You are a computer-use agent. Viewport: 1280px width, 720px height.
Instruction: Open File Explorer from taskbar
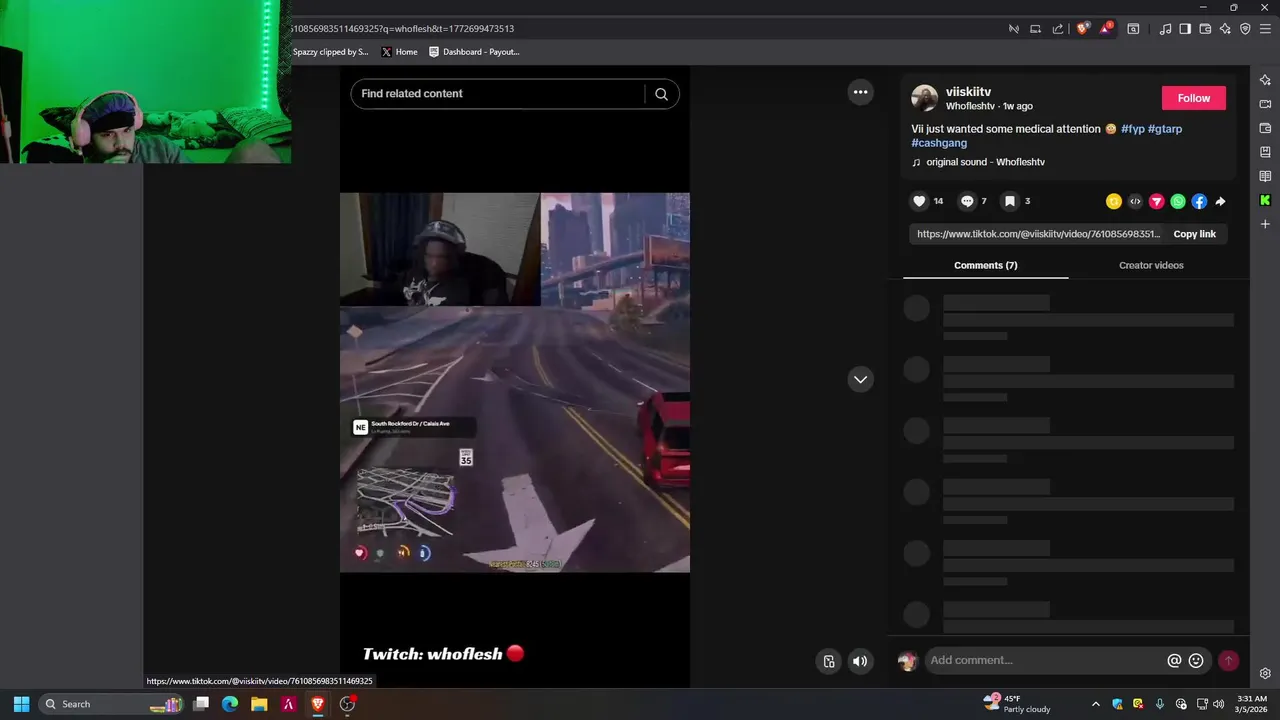click(259, 704)
